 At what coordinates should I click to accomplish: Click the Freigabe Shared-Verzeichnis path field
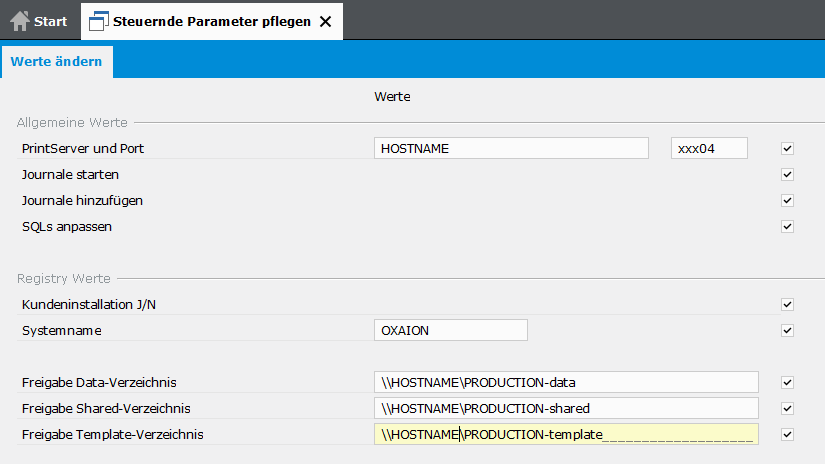click(x=565, y=408)
